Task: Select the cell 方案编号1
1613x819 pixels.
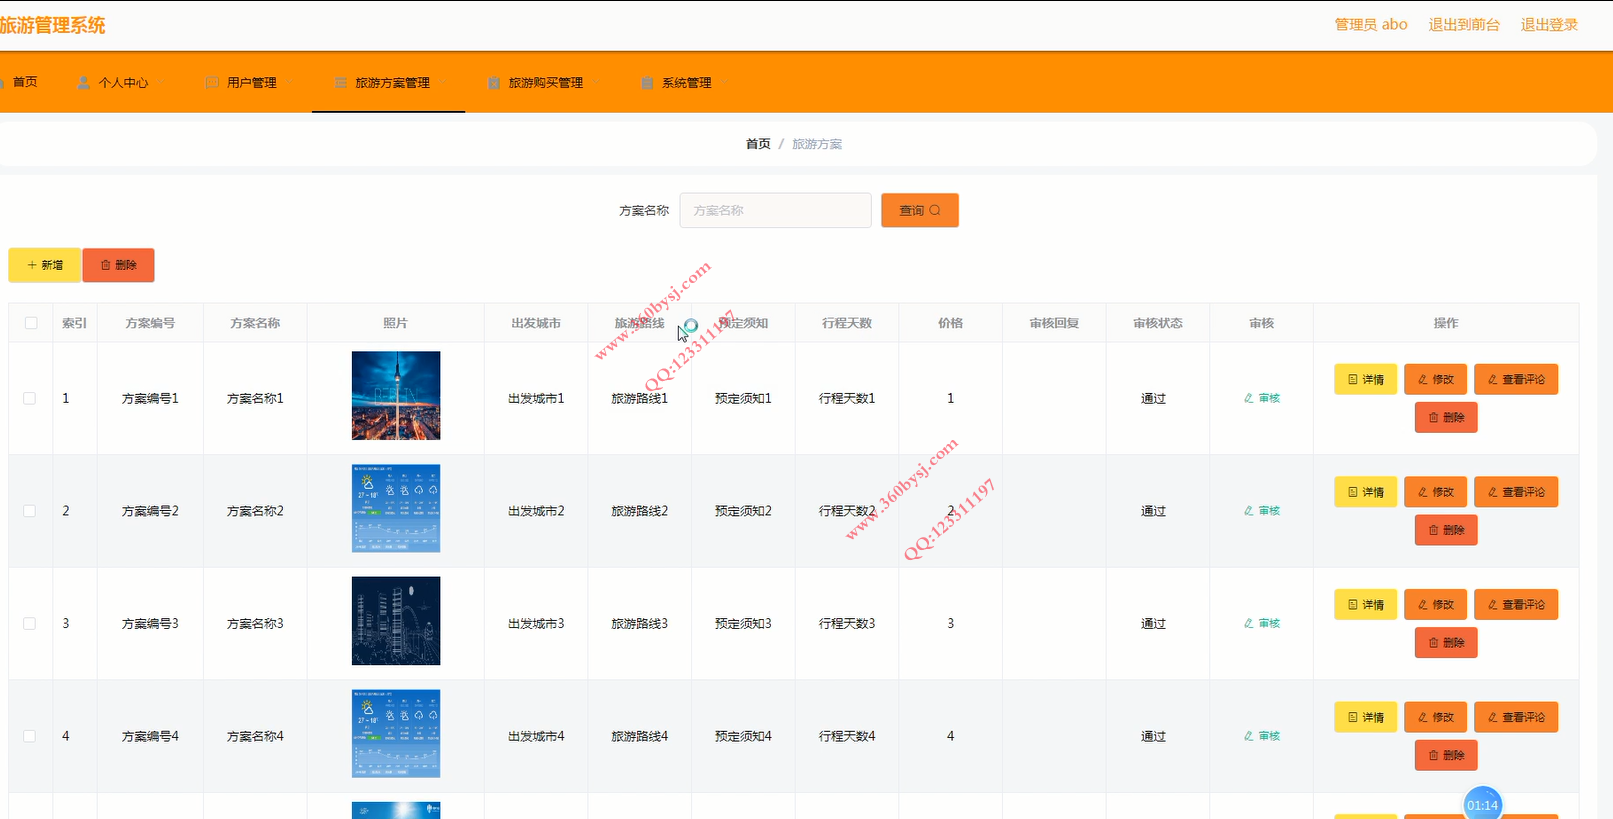Action: (150, 398)
